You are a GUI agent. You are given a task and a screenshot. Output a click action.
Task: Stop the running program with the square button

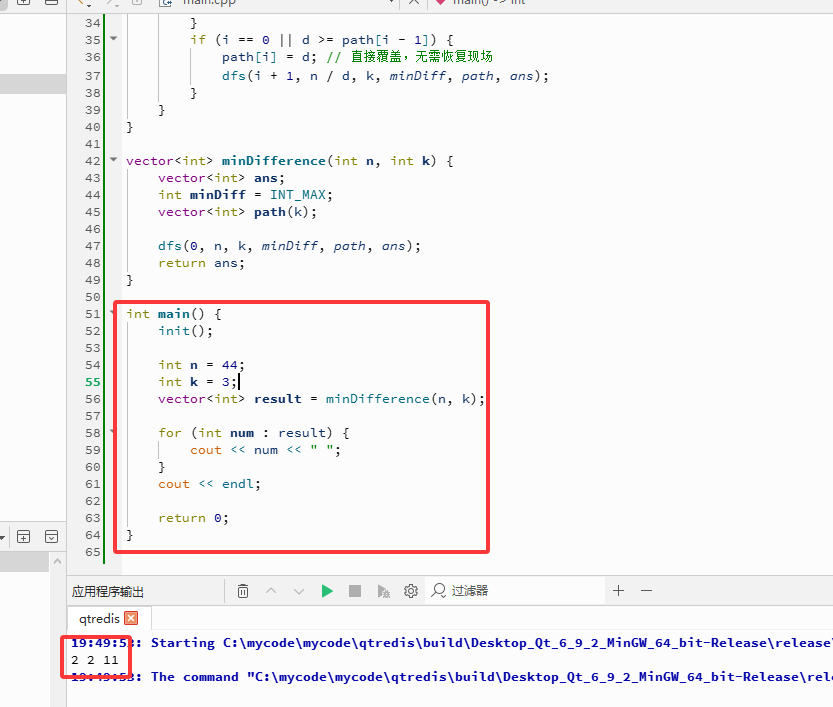[355, 591]
